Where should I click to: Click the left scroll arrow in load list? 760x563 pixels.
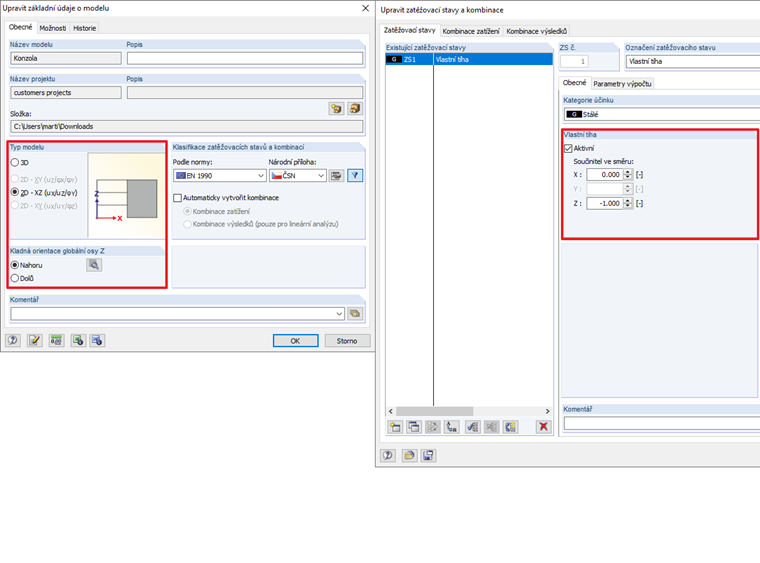point(391,411)
